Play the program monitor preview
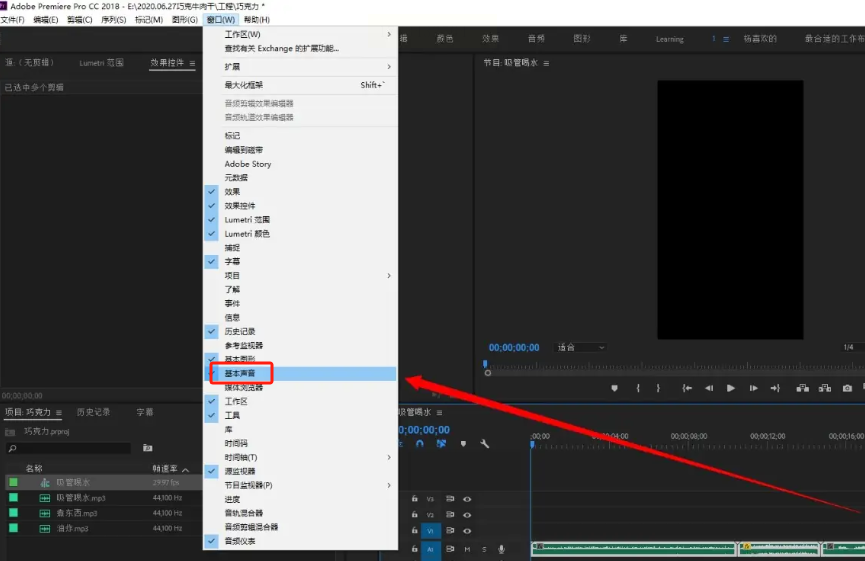865x561 pixels. pos(731,388)
